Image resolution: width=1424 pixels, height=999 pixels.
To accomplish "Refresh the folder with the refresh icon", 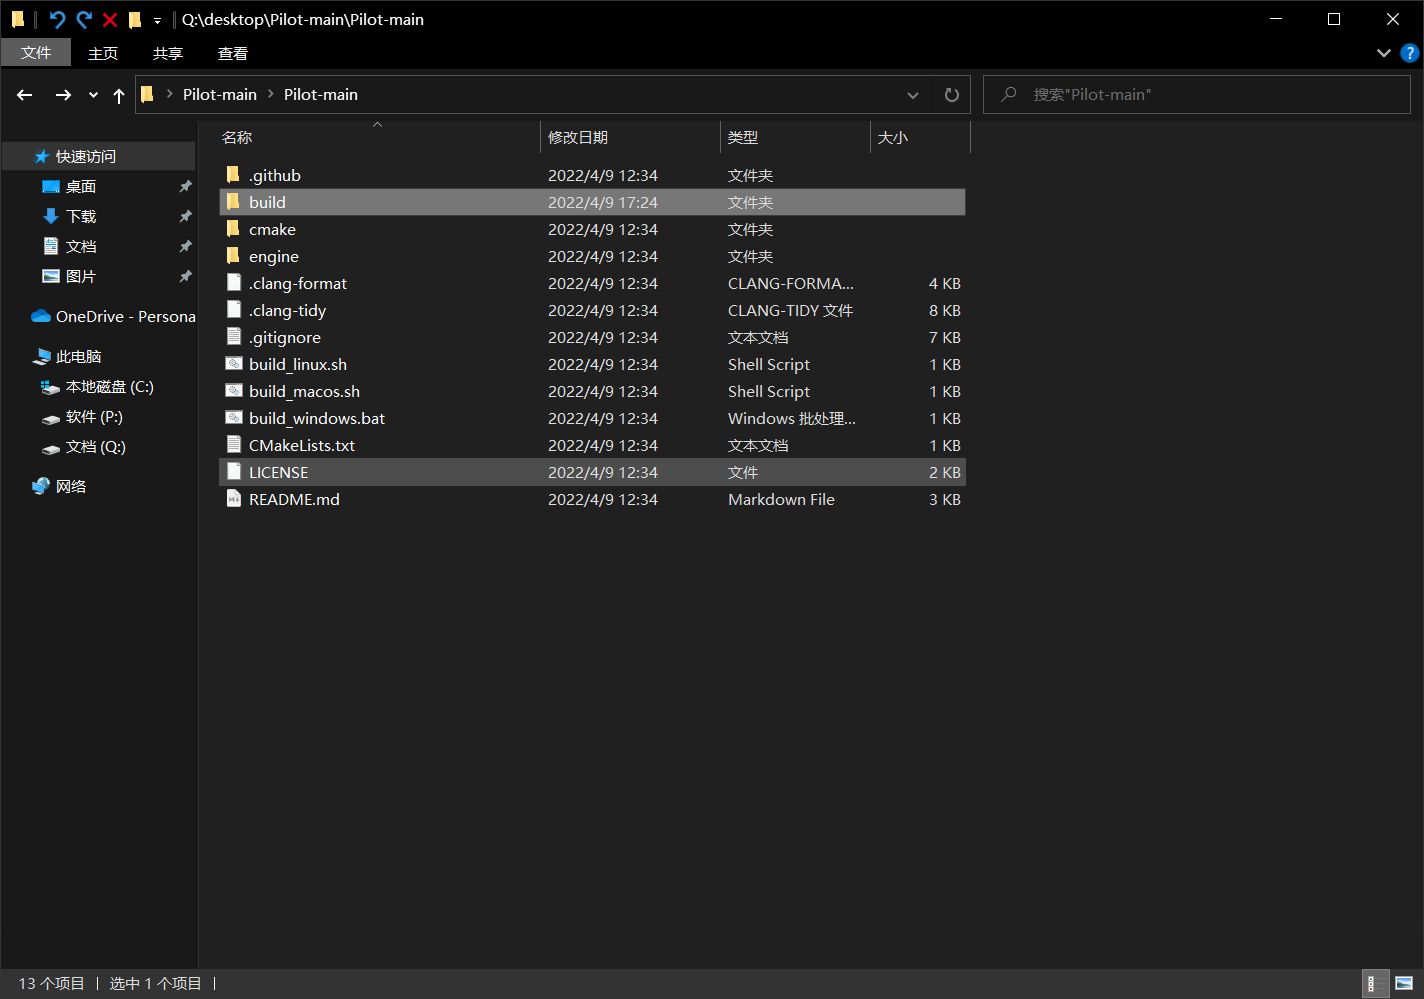I will point(952,95).
